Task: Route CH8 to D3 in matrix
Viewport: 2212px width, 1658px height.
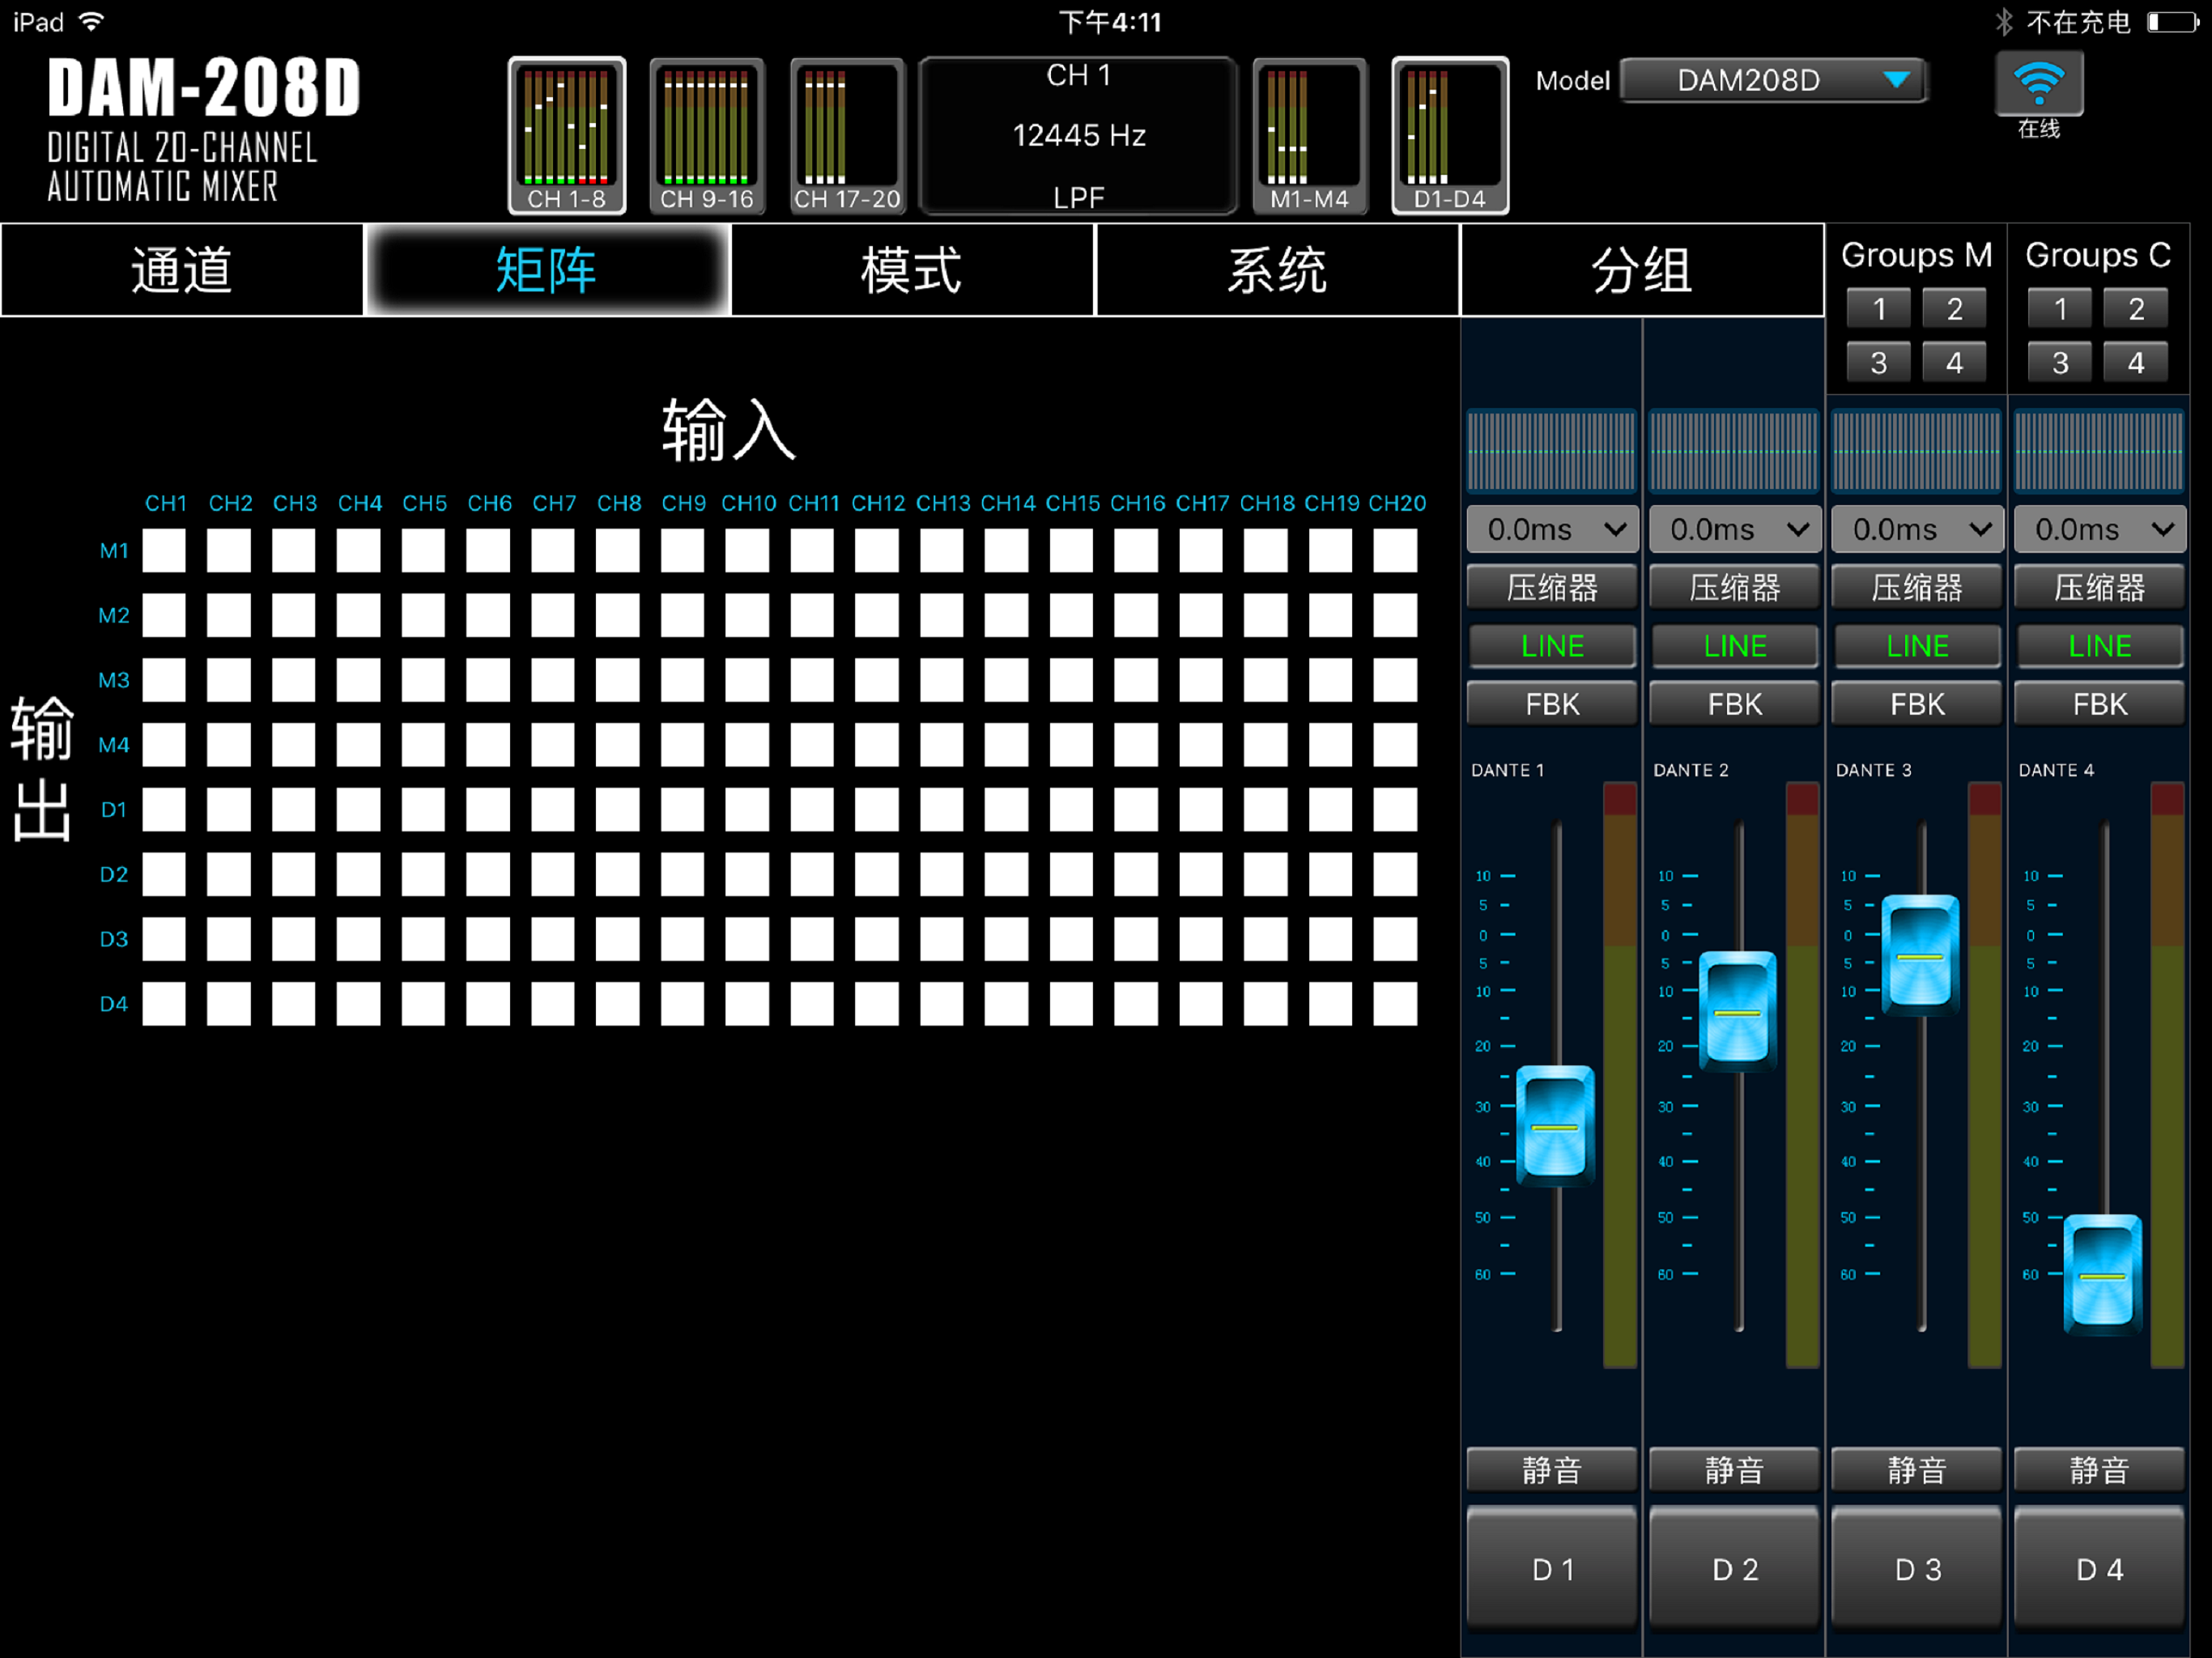Action: [x=617, y=939]
